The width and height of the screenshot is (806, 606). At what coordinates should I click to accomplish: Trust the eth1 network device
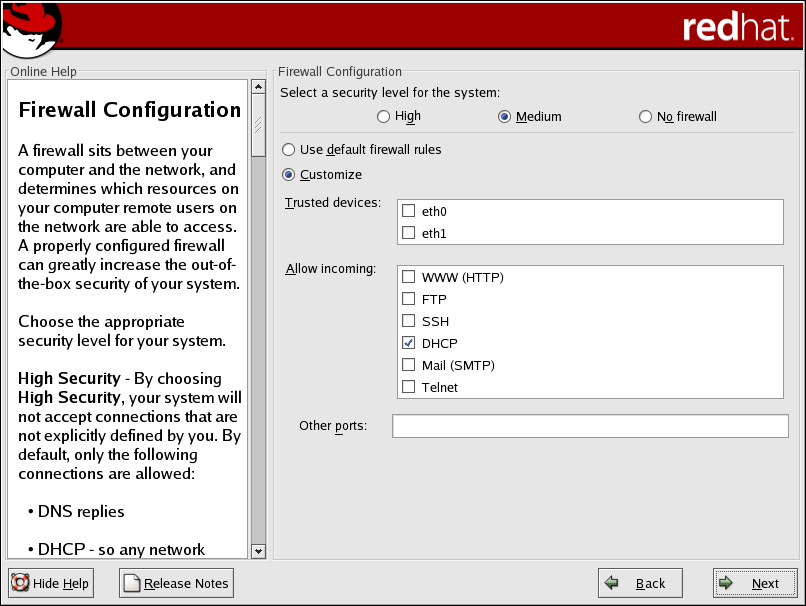point(408,233)
